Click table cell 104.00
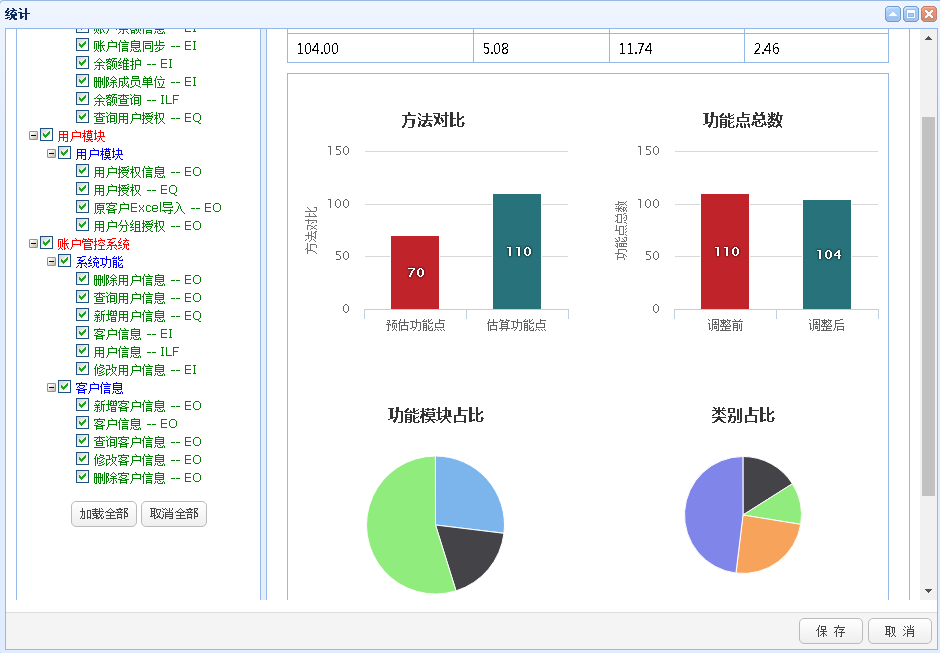 coord(381,49)
